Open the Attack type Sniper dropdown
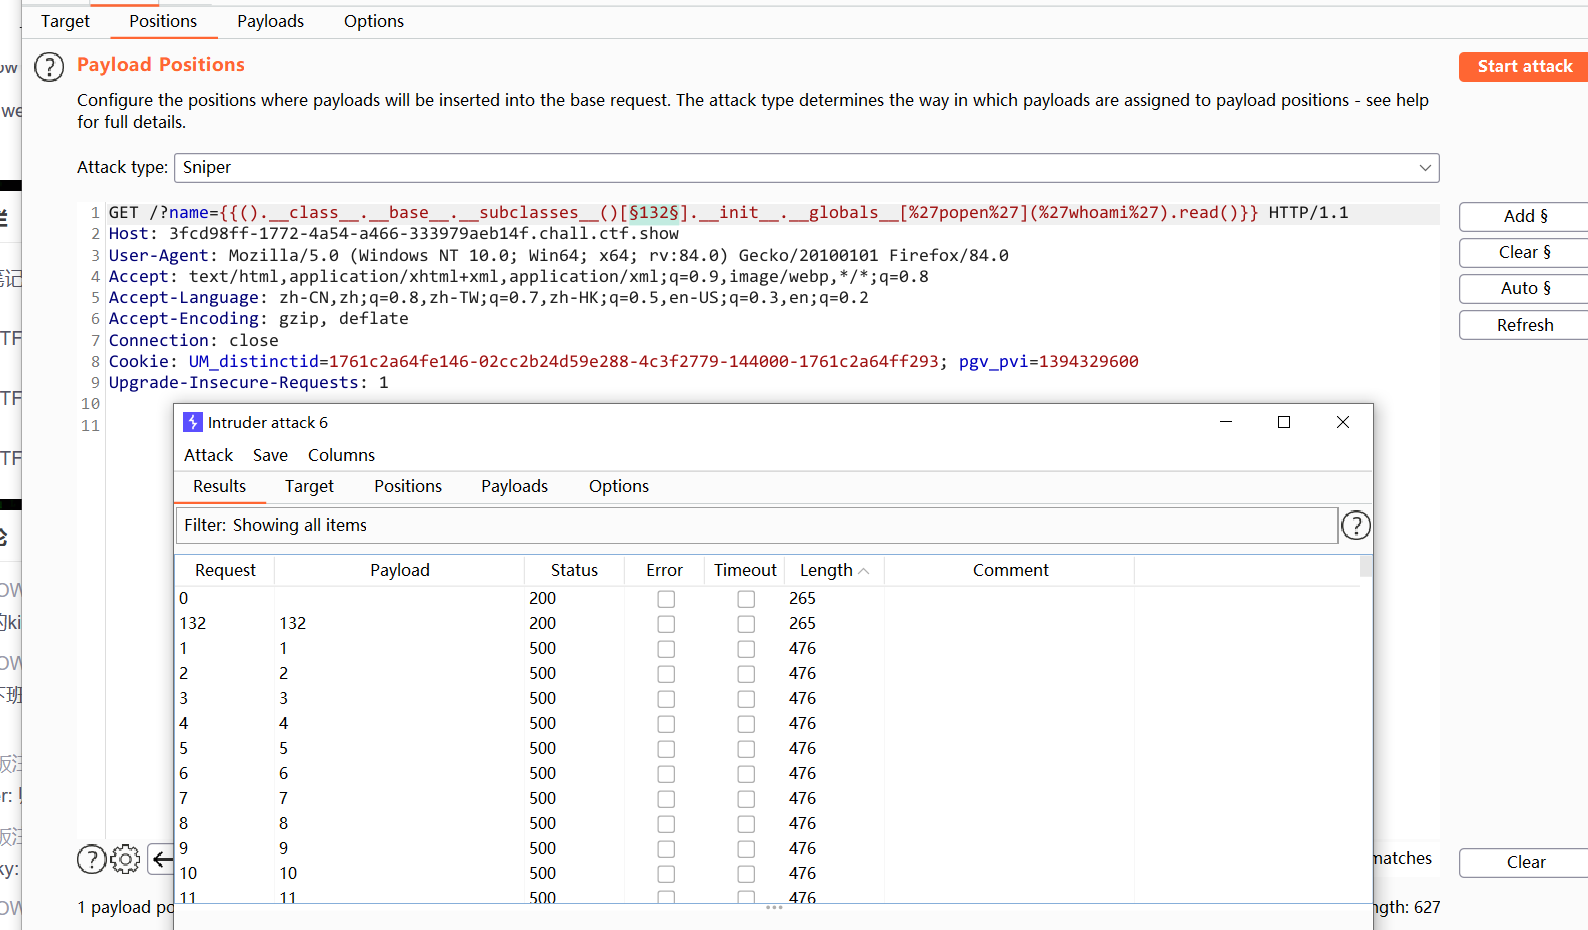 806,168
